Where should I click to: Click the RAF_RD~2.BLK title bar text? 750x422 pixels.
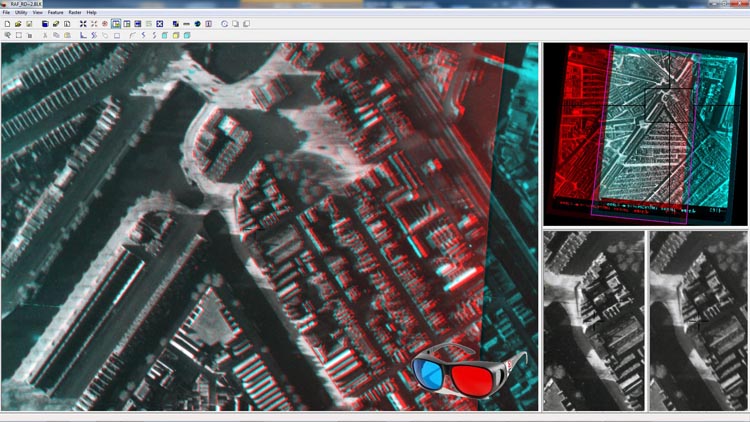coord(26,4)
